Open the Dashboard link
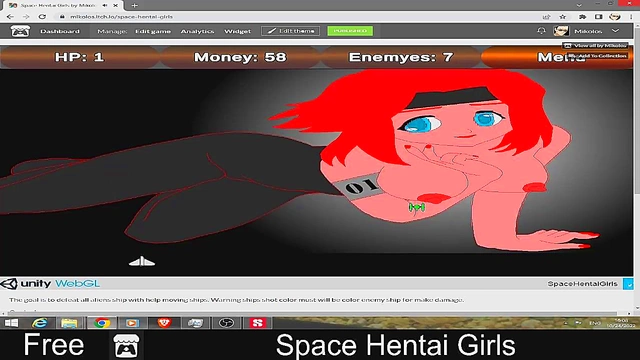Viewport: 640px width, 360px height. pyautogui.click(x=60, y=31)
